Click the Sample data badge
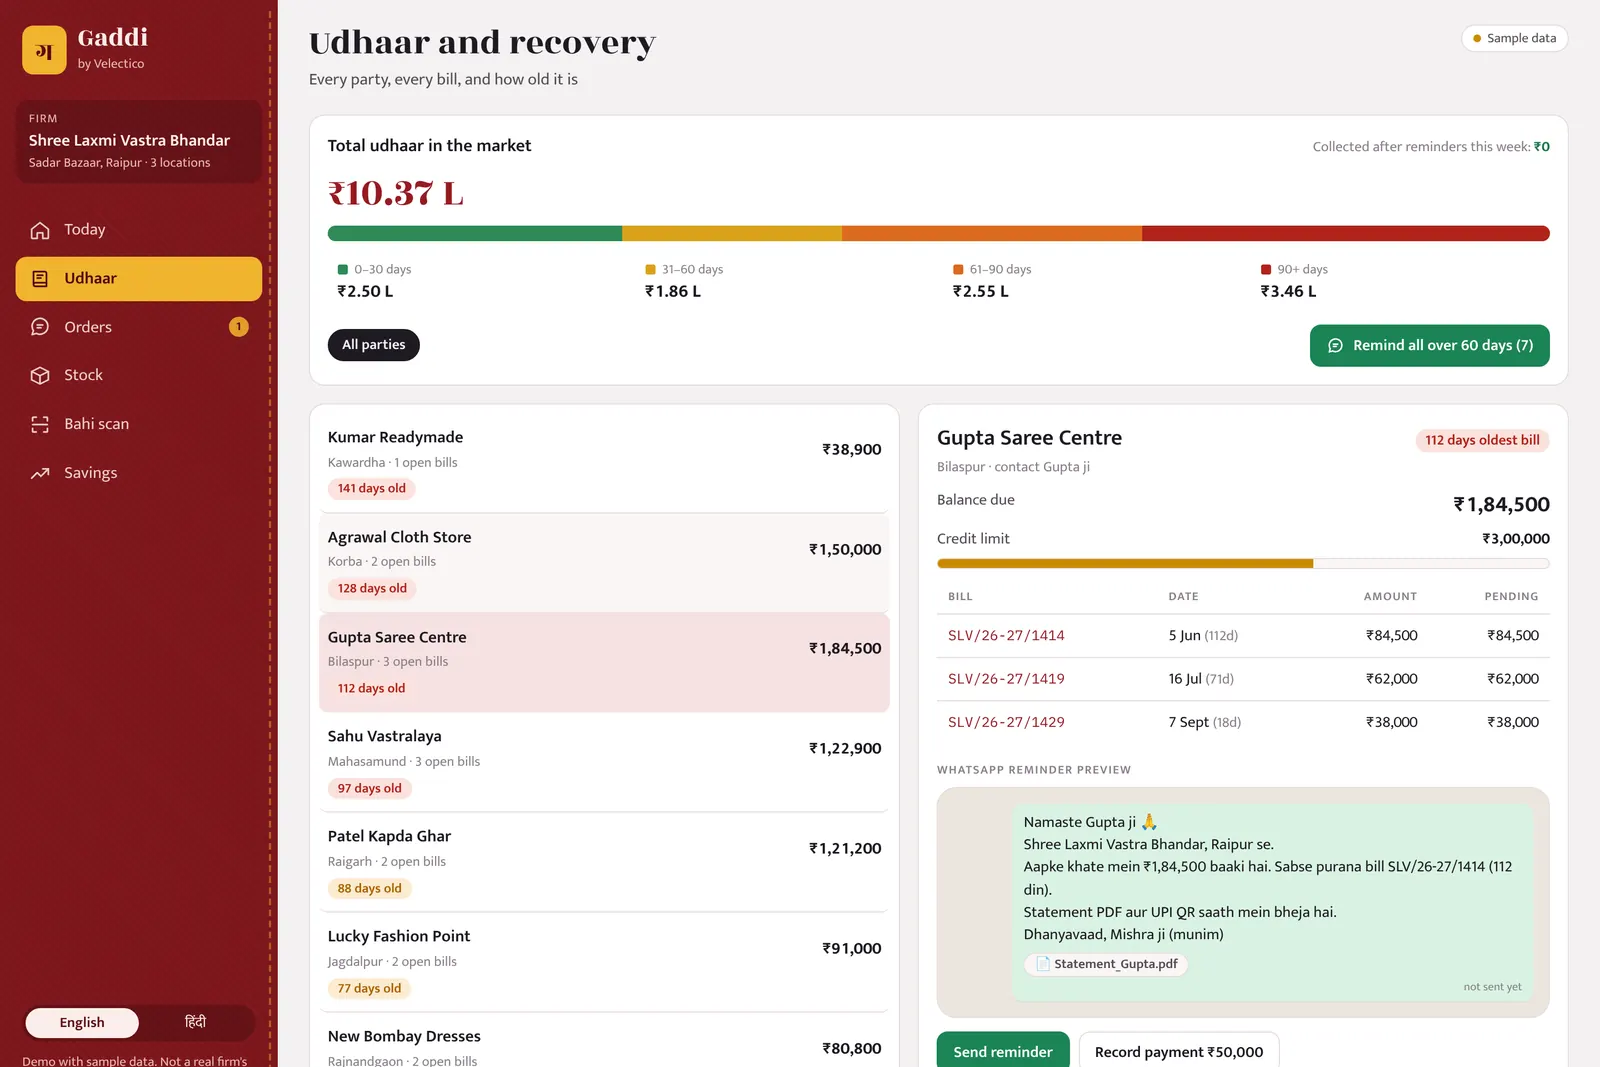 pyautogui.click(x=1514, y=38)
